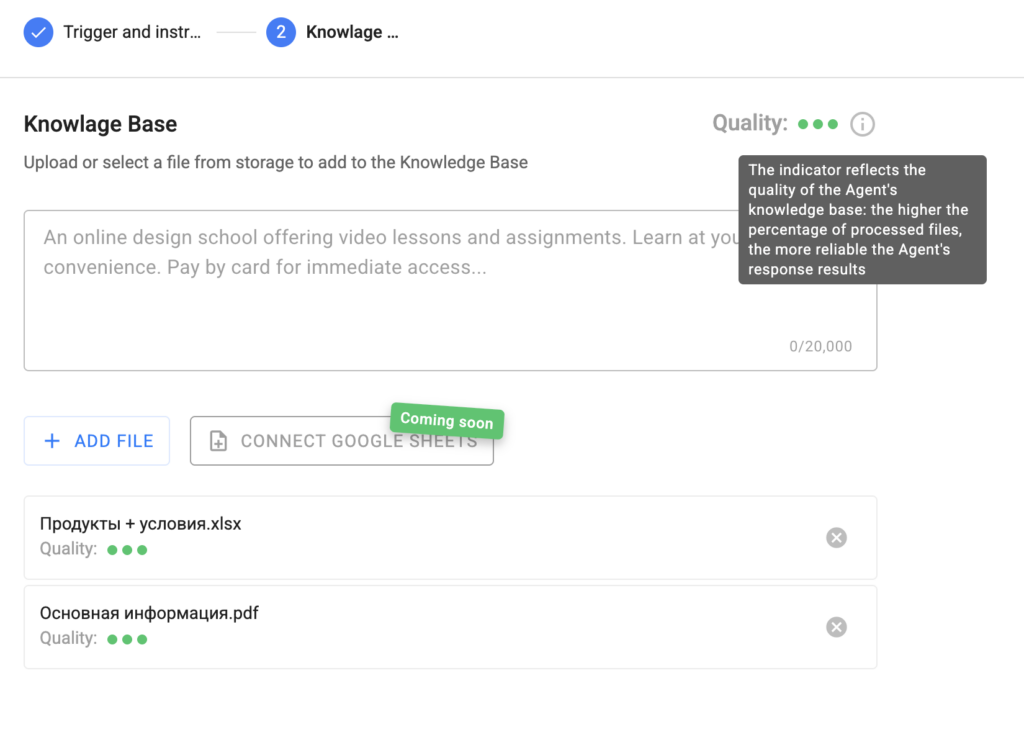Go to the Trigger and instructions step
Image resolution: width=1024 pixels, height=750 pixels.
point(131,32)
